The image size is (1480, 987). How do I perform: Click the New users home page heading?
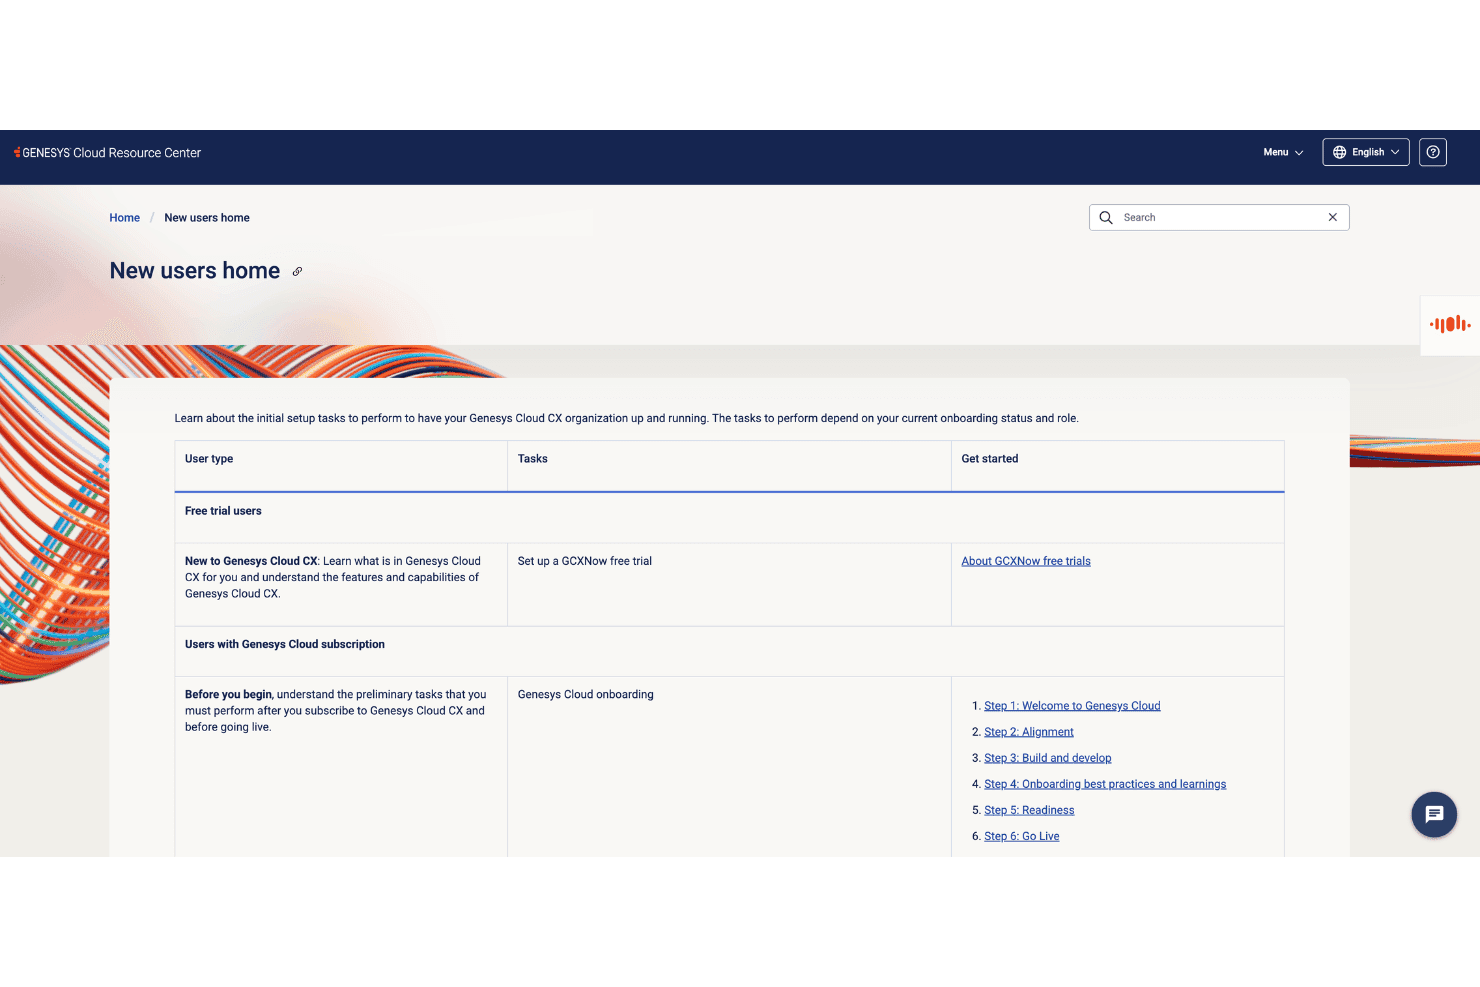point(195,271)
